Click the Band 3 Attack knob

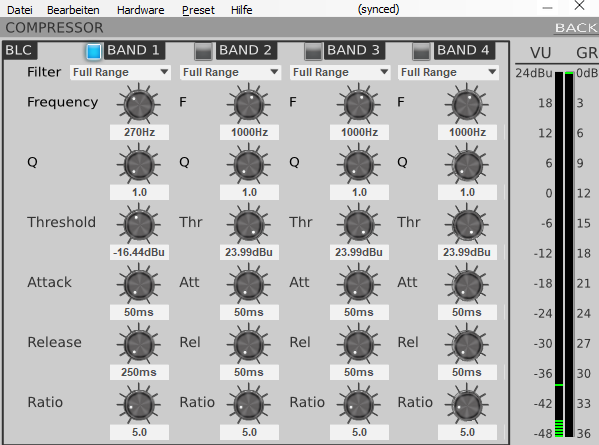[359, 284]
